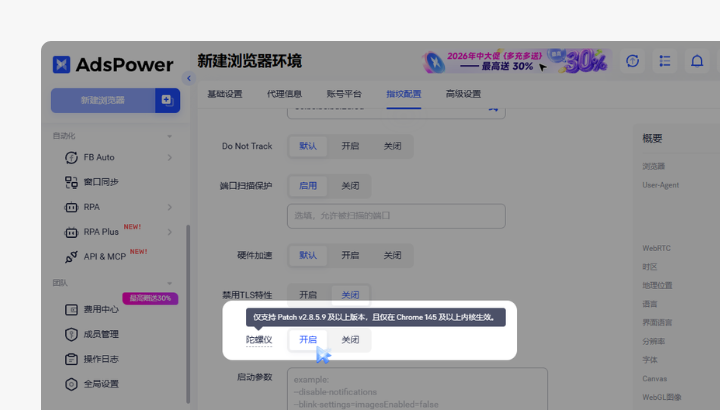
Task: Turn 陀螺仪 off with 关闭
Action: tap(350, 340)
